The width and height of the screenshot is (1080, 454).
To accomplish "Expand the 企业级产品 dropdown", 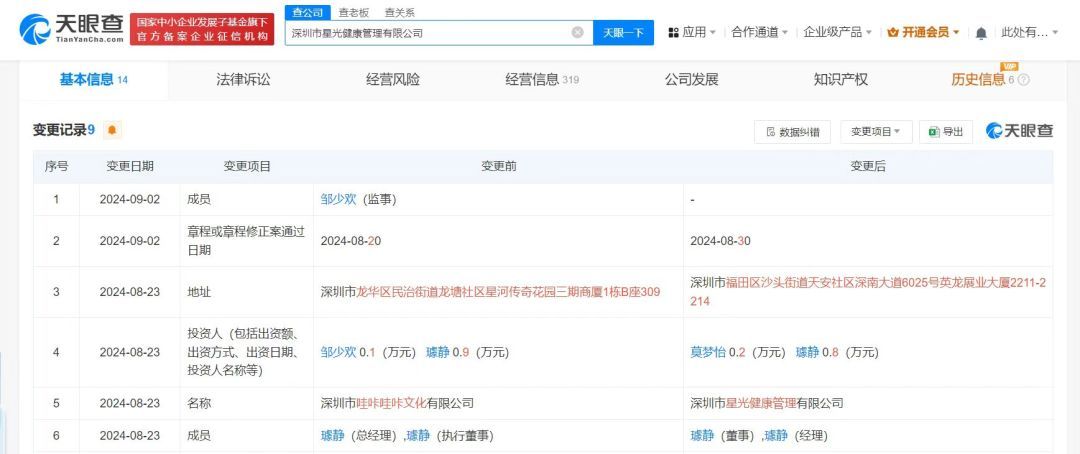I will [837, 32].
